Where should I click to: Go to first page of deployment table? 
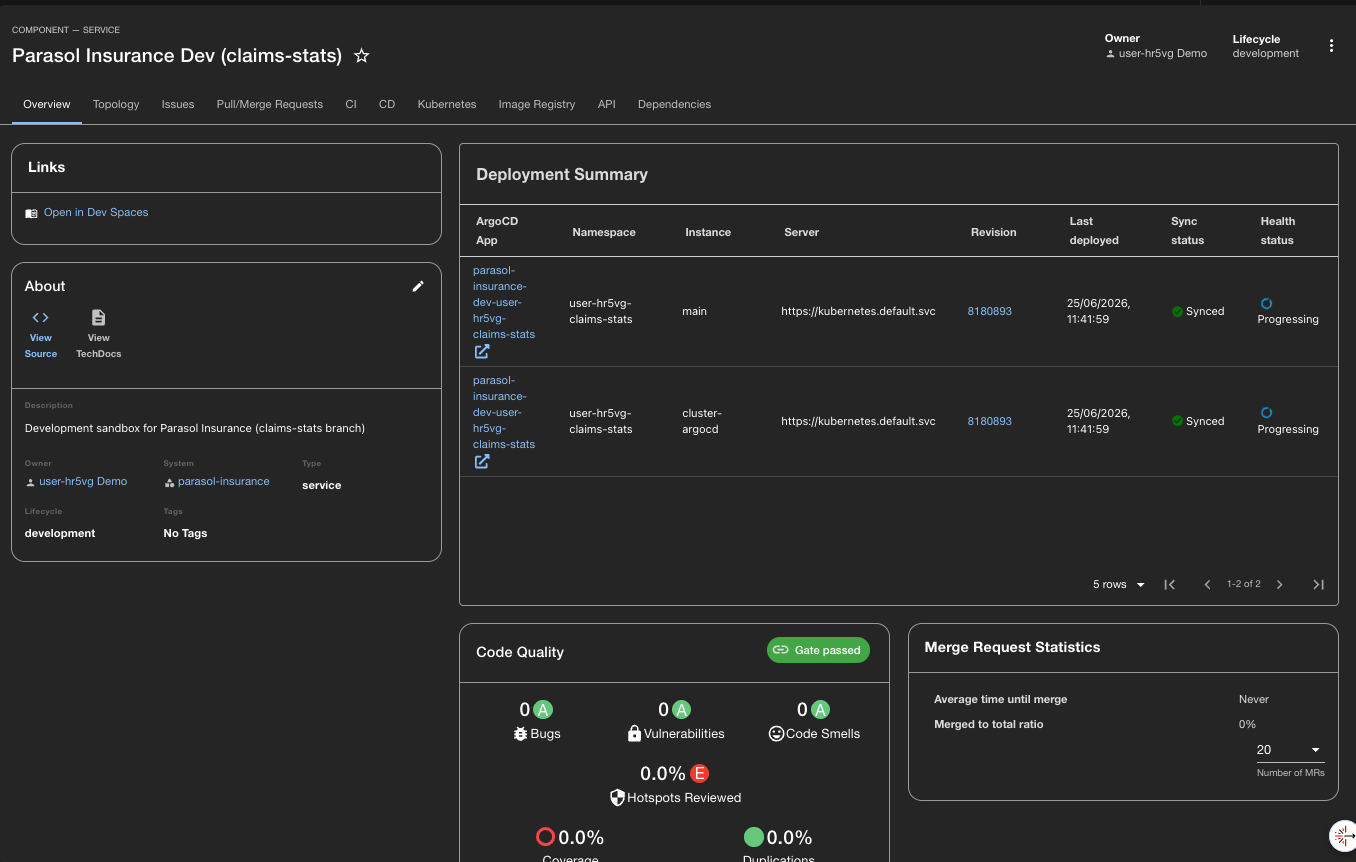click(x=1169, y=585)
